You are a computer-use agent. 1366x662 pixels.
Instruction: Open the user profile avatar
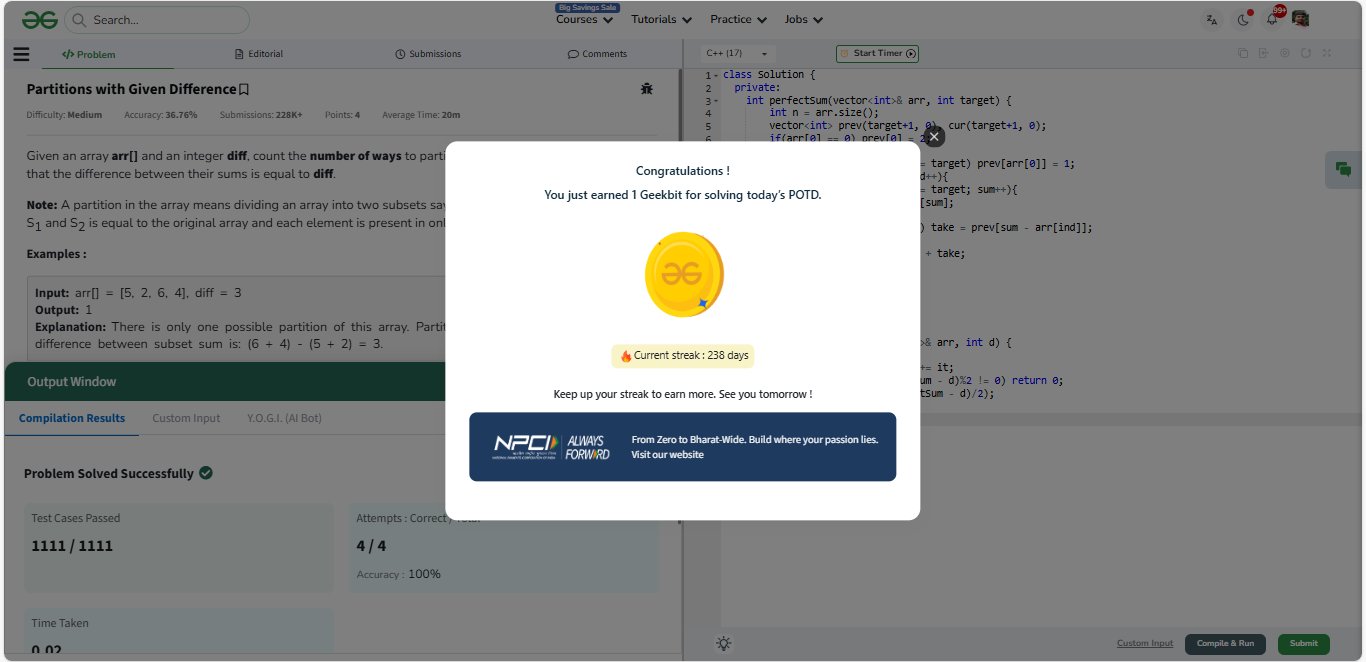coord(1300,19)
